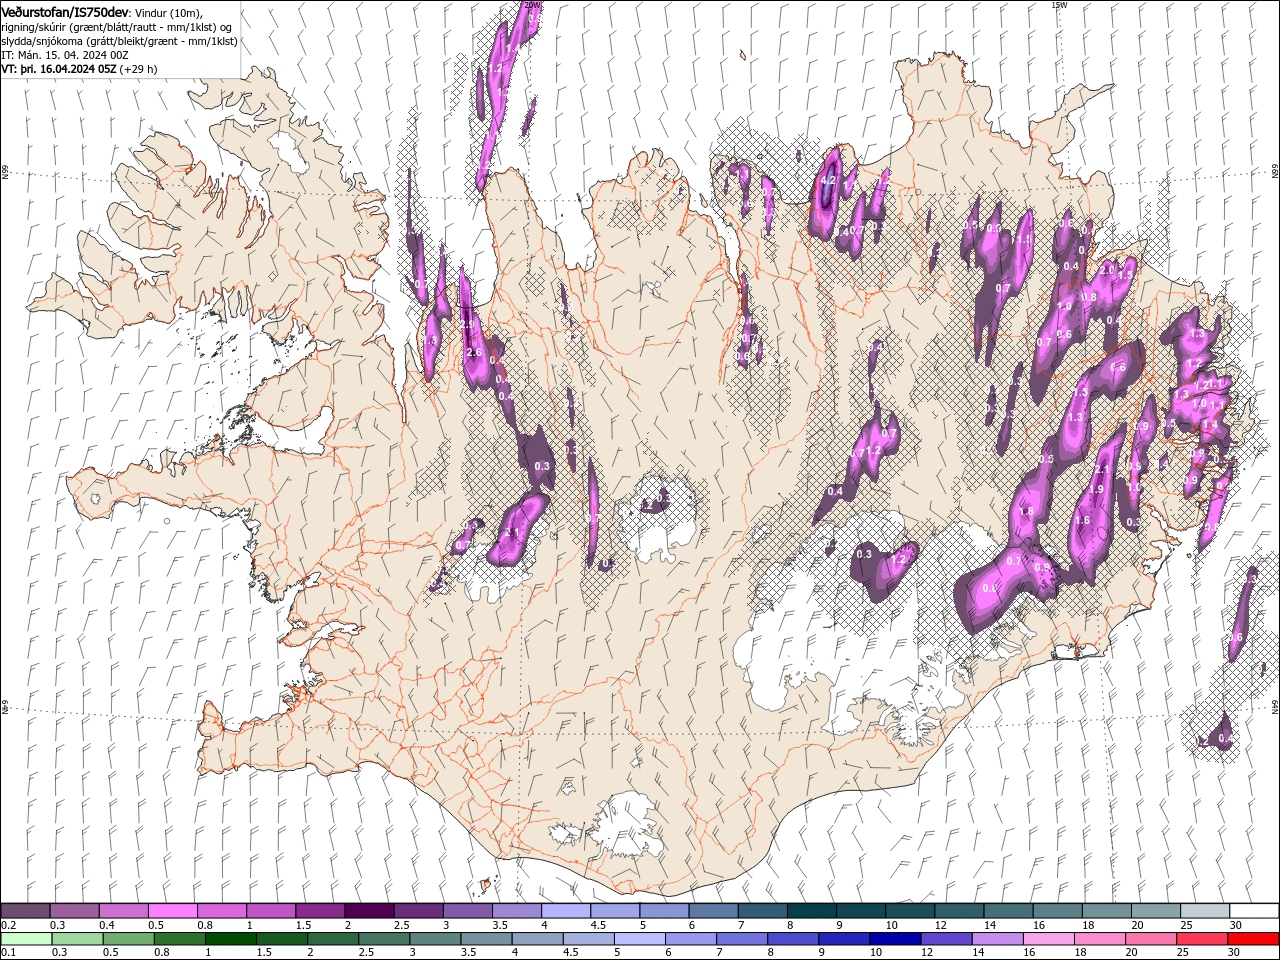Image resolution: width=1280 pixels, height=960 pixels.
Task: Click lower legend swatch between 14 and 16
Action: 998,939
